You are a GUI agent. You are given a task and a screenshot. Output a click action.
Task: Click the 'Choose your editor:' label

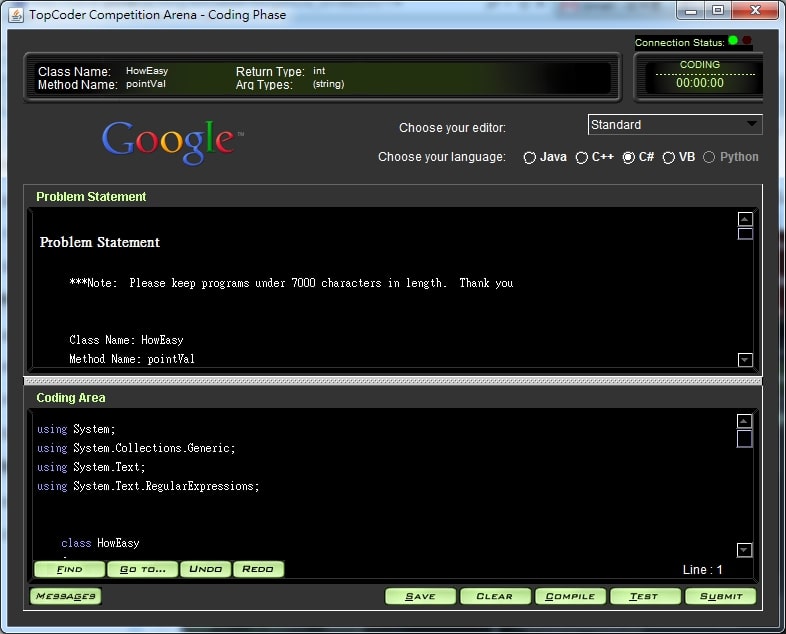point(452,128)
